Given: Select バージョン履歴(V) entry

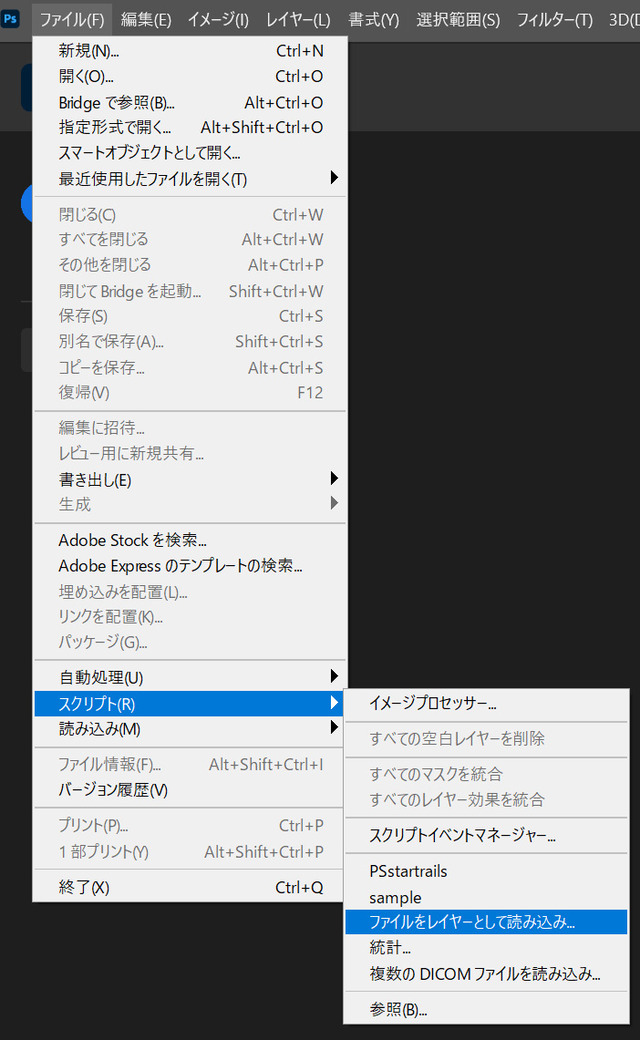Looking at the screenshot, I should click(x=190, y=790).
